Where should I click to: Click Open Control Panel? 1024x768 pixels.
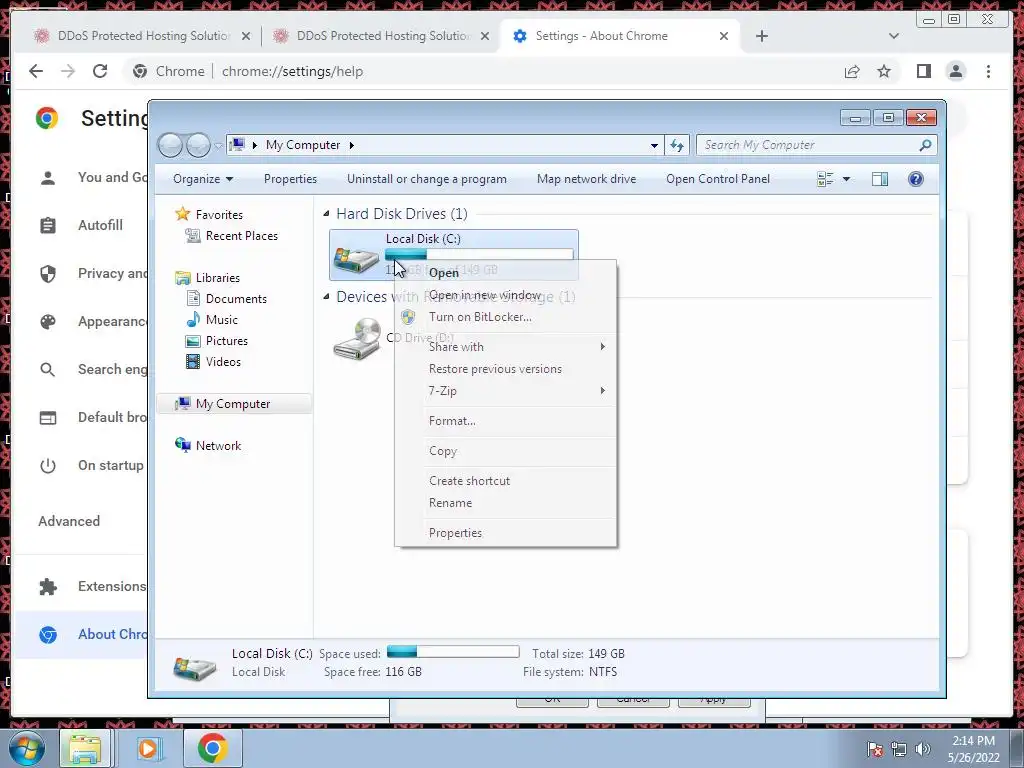coord(718,179)
